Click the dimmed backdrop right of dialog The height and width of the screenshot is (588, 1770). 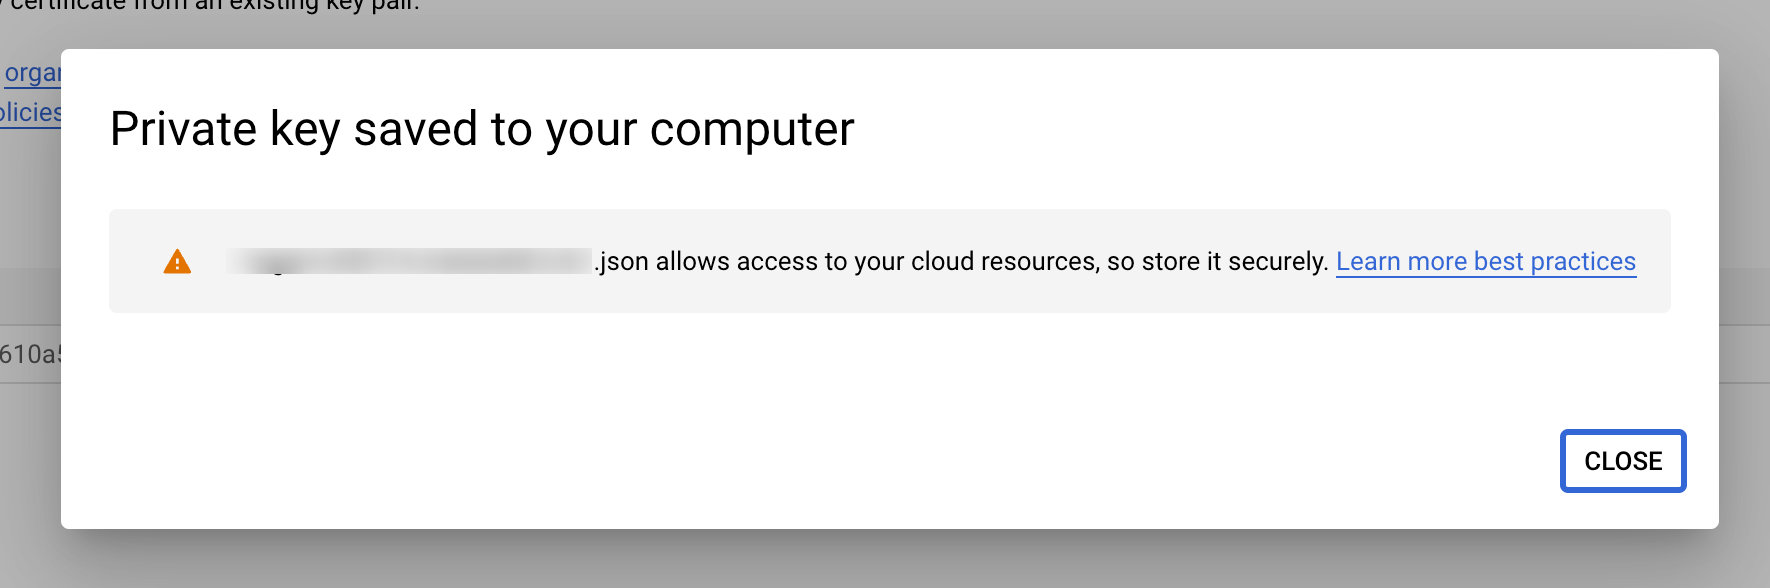coord(1744,300)
